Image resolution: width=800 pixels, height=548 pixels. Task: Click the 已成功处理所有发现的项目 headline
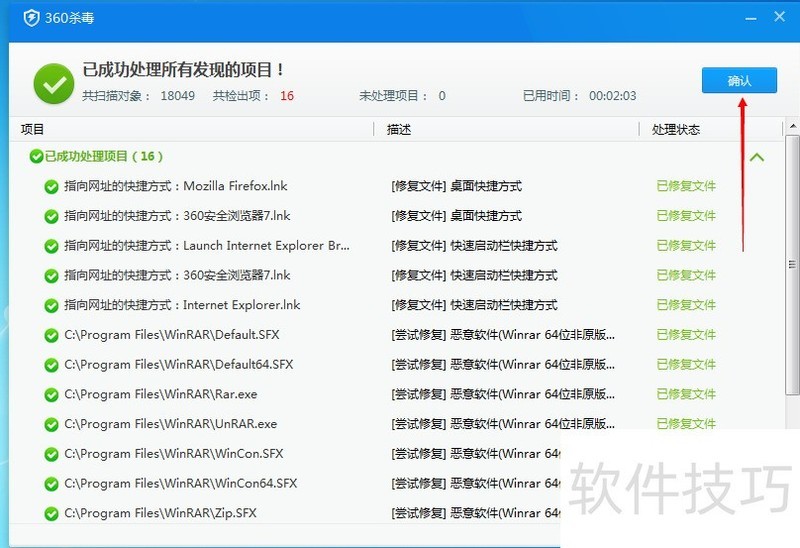point(183,70)
